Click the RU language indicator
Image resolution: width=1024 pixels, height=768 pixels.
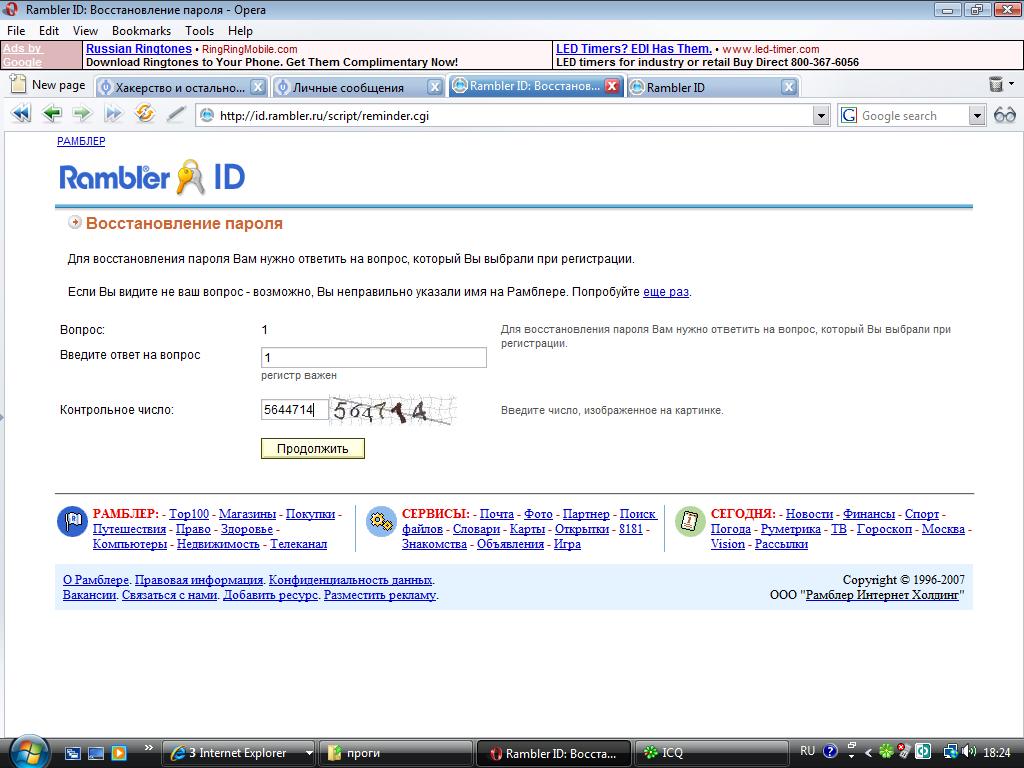(808, 751)
